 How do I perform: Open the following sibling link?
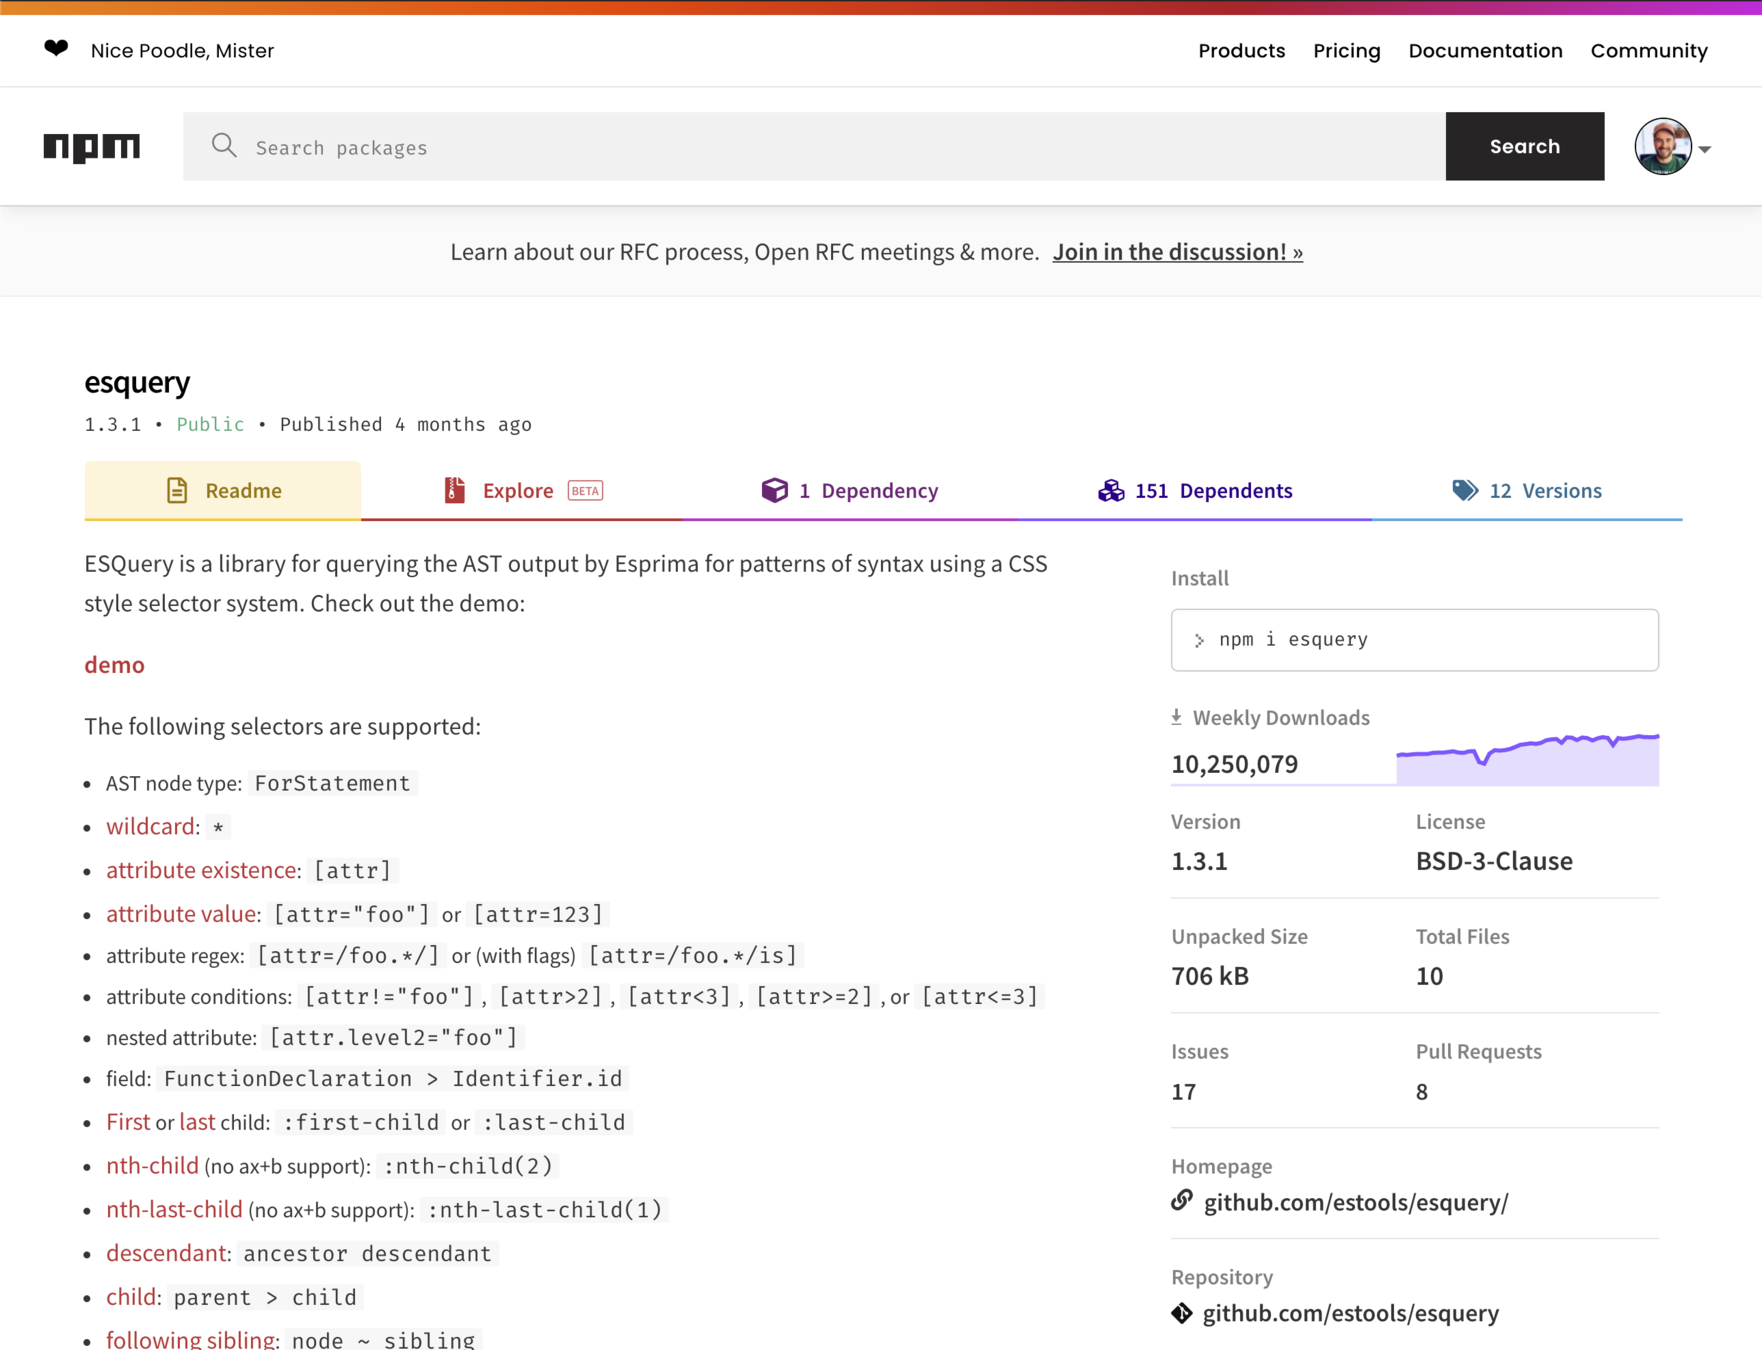190,1340
